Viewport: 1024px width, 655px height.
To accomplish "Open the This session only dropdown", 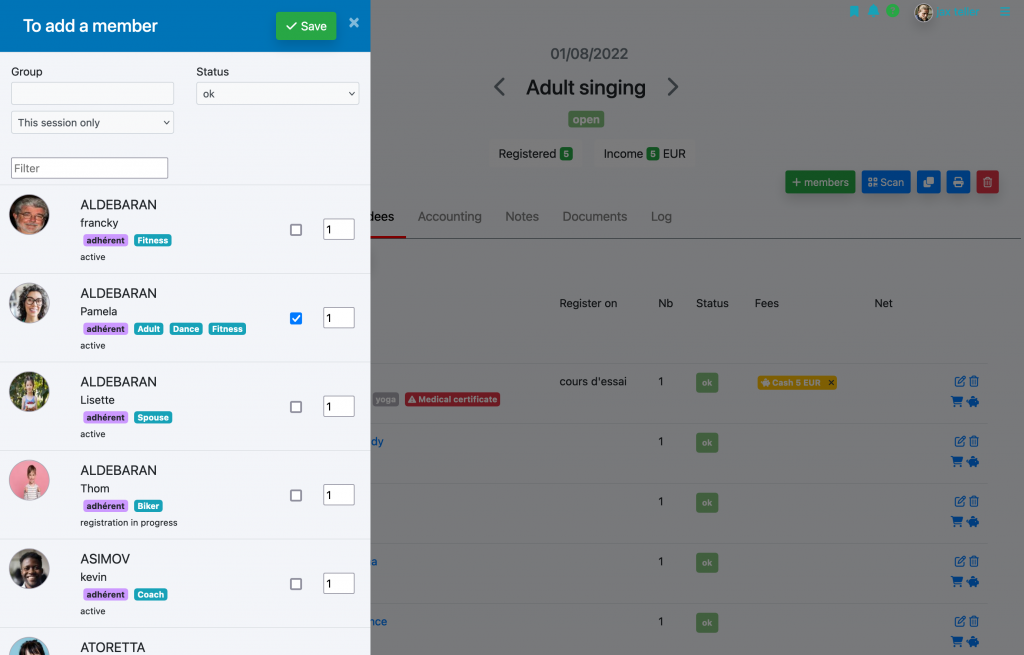I will click(x=92, y=123).
